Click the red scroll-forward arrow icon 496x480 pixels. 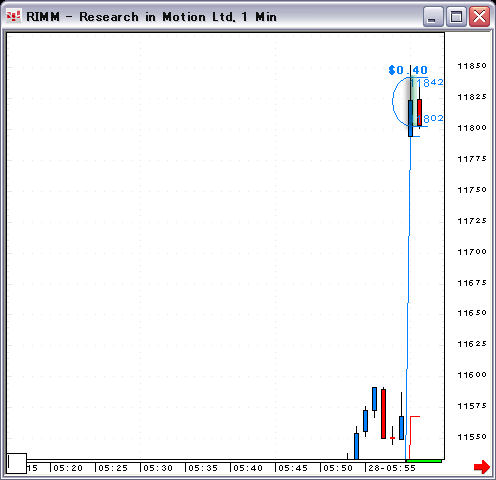482,467
